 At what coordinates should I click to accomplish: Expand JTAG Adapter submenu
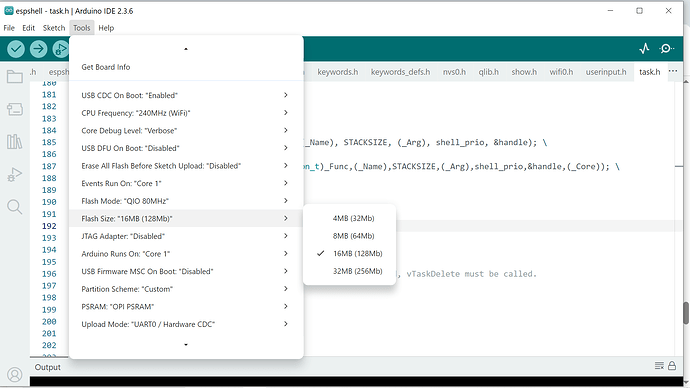coord(186,236)
